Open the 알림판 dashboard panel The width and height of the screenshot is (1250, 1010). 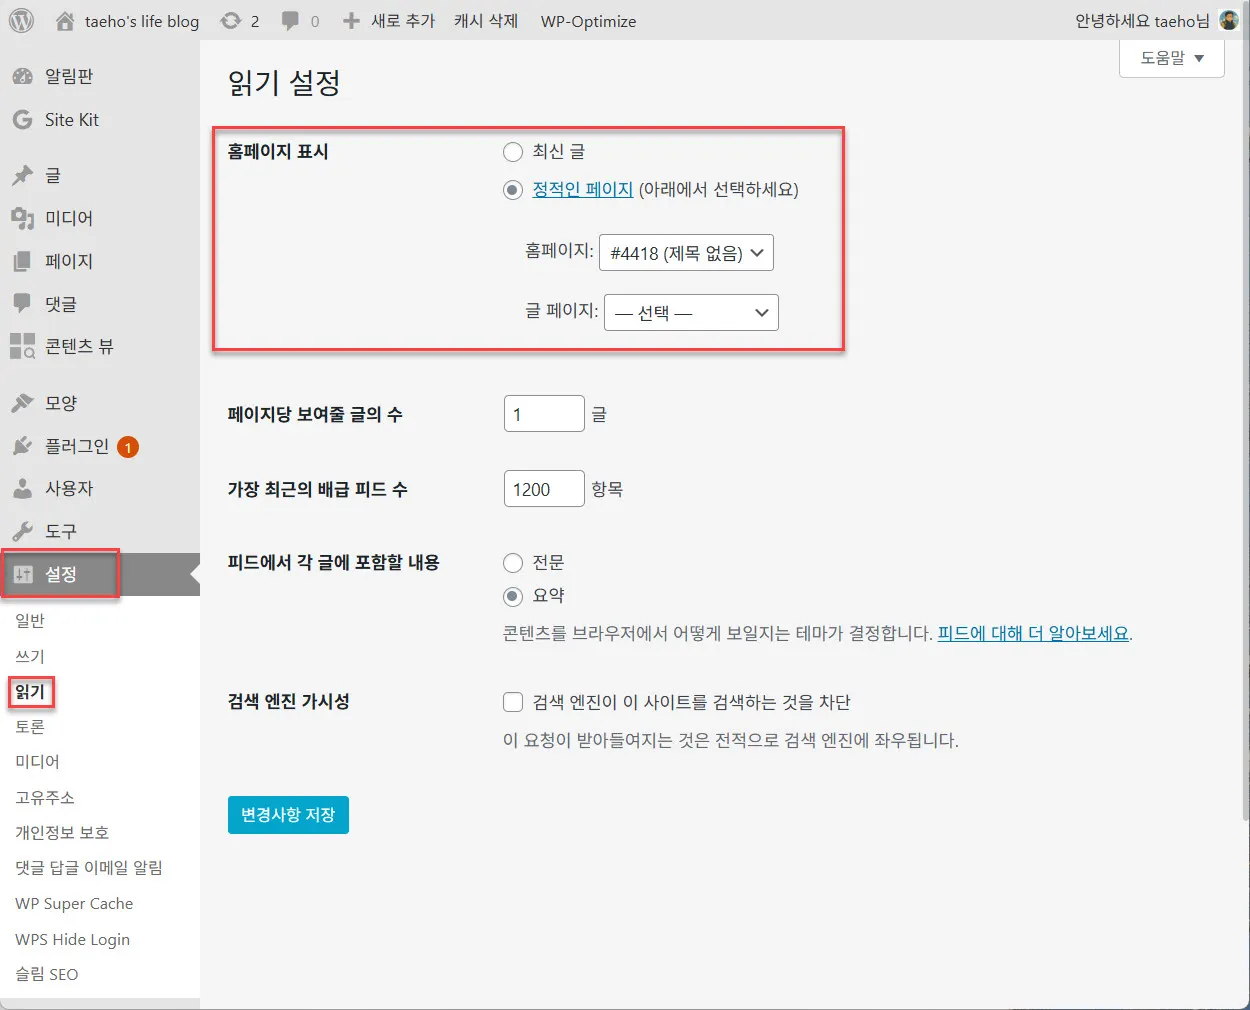coord(60,75)
